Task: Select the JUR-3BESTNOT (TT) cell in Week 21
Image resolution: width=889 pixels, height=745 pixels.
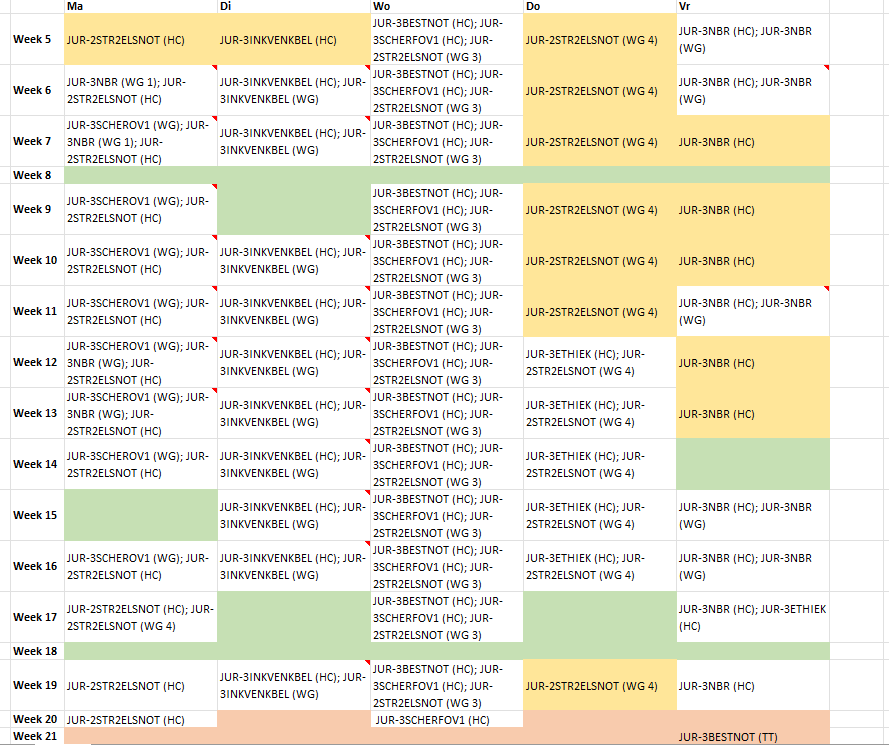Action: click(752, 737)
